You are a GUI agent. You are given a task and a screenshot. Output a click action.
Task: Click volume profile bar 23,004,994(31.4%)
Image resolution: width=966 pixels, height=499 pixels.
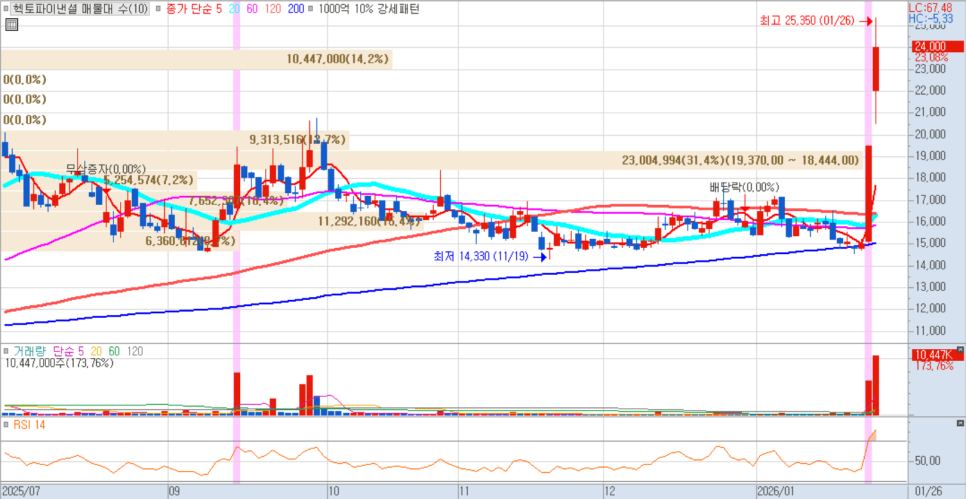point(431,160)
